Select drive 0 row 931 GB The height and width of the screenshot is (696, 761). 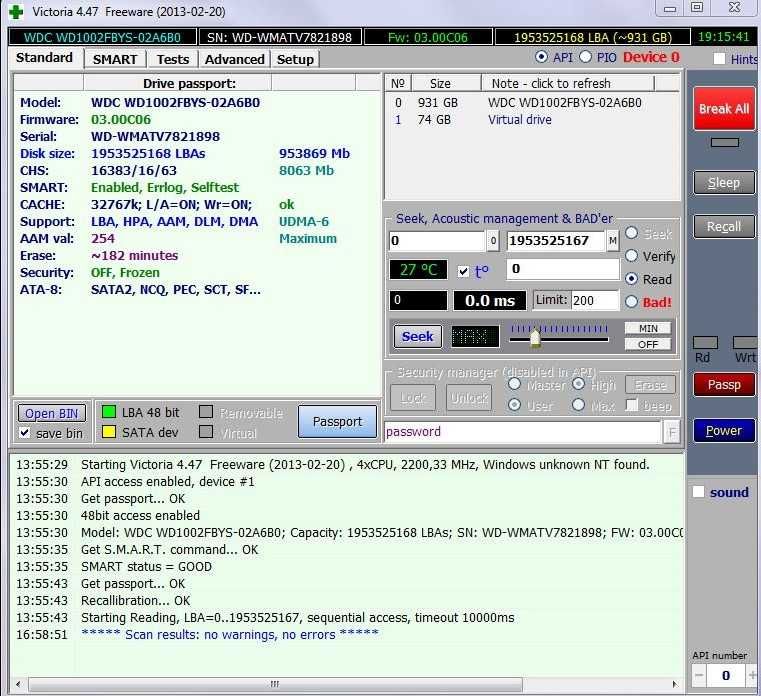click(532, 102)
